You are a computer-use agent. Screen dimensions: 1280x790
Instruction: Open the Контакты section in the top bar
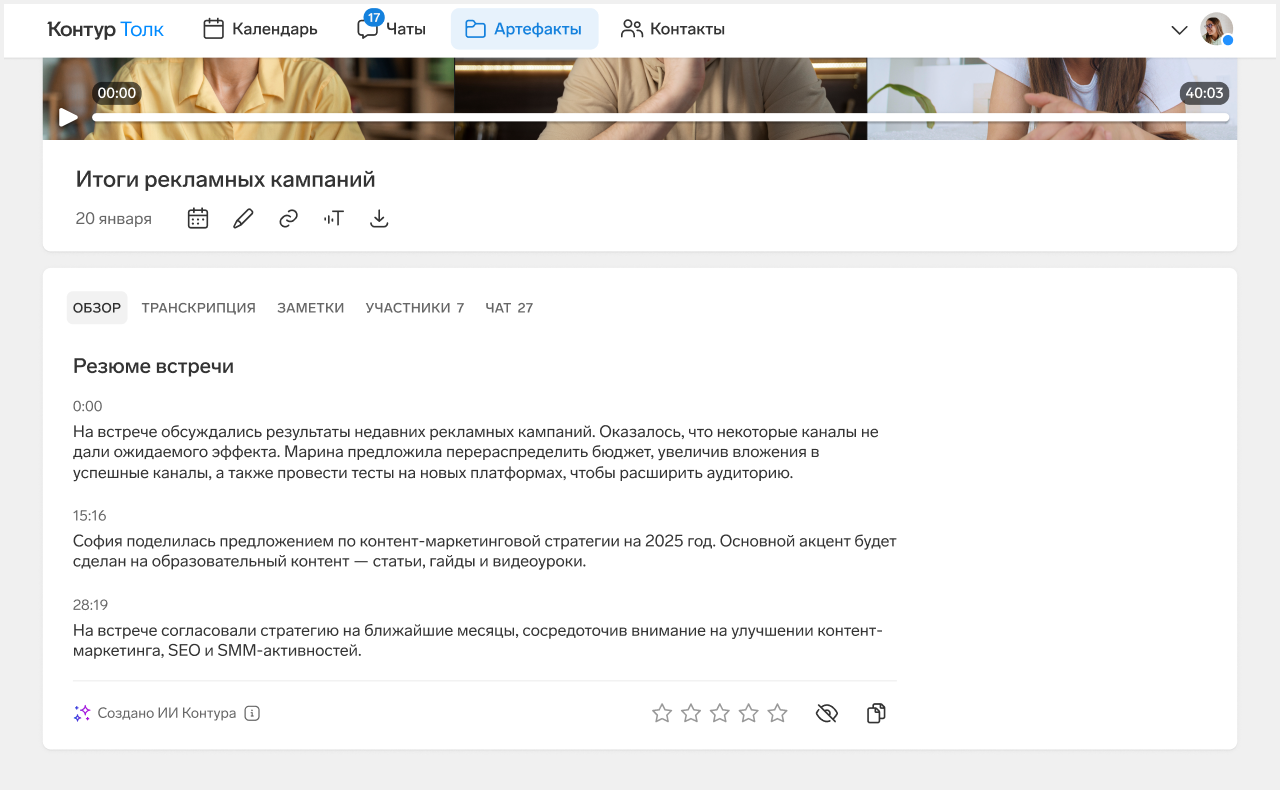point(673,29)
